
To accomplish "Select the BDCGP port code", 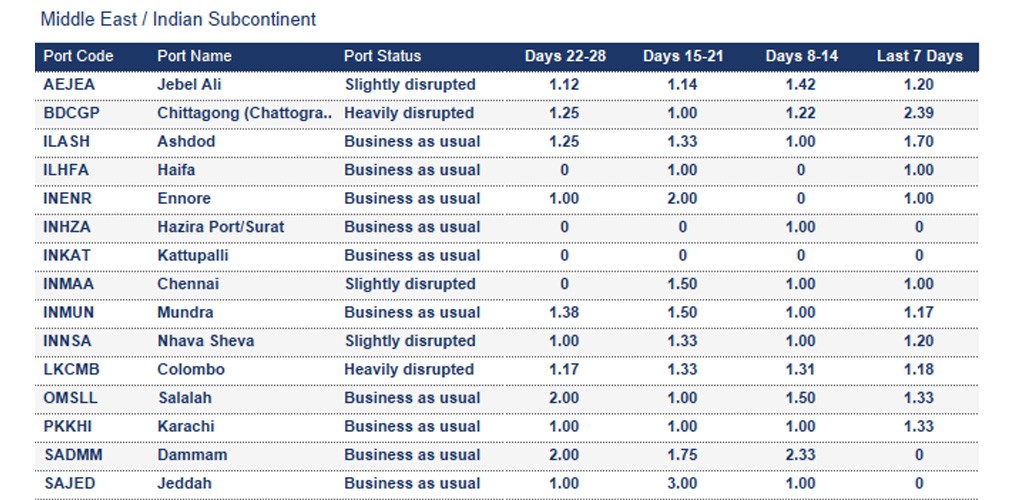I will tap(71, 113).
